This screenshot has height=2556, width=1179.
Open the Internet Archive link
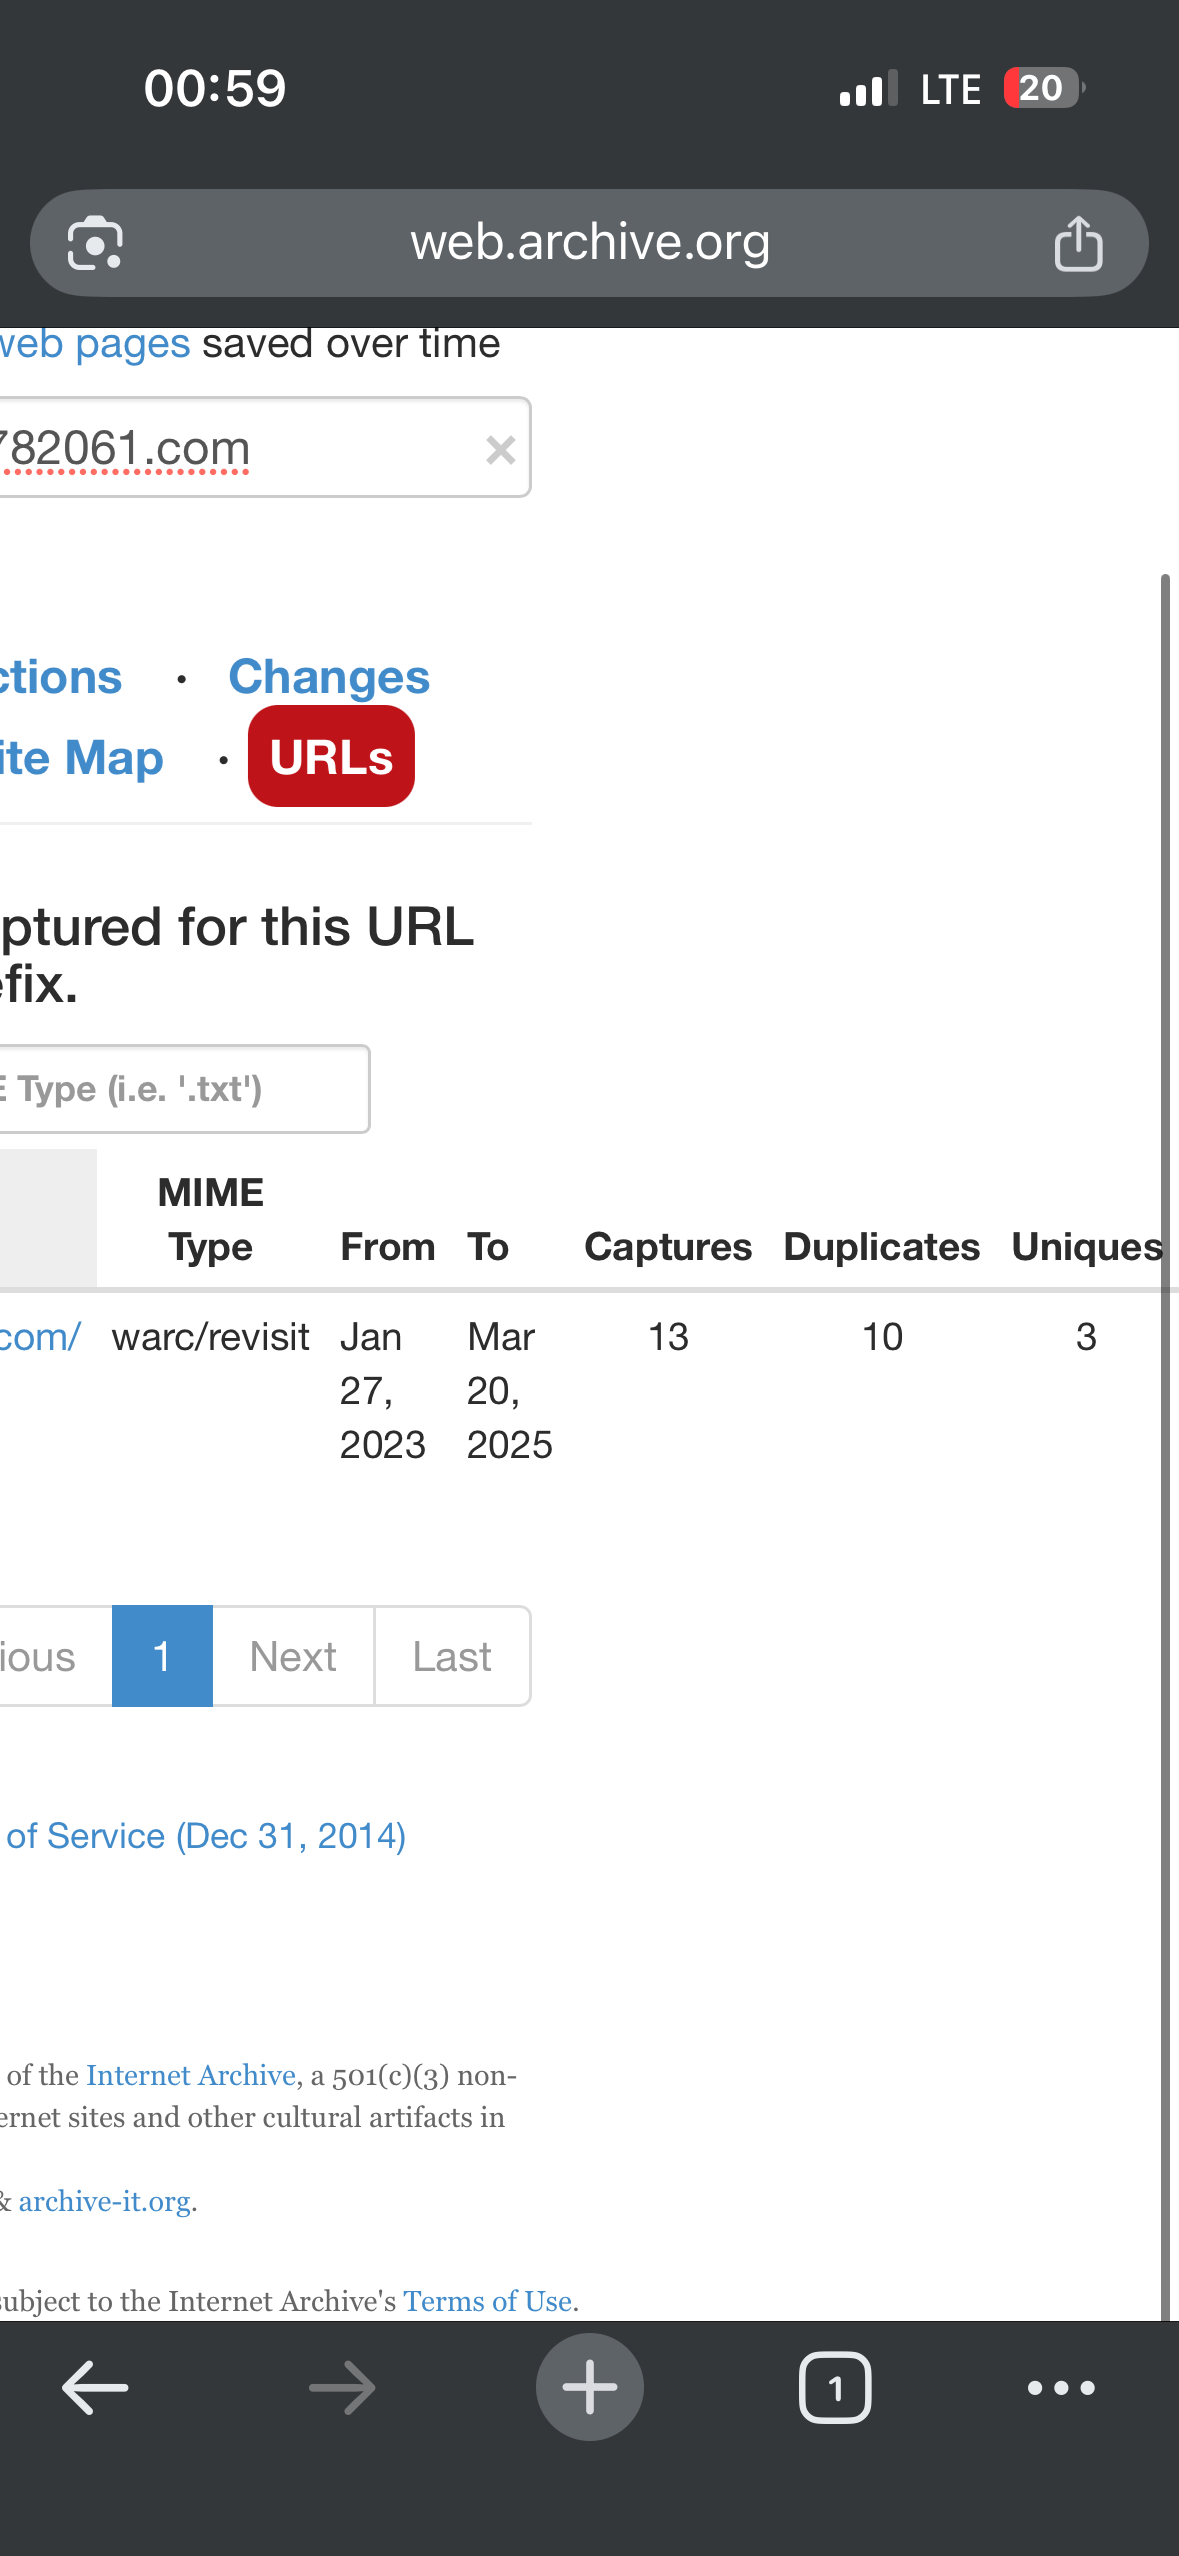pyautogui.click(x=190, y=2075)
